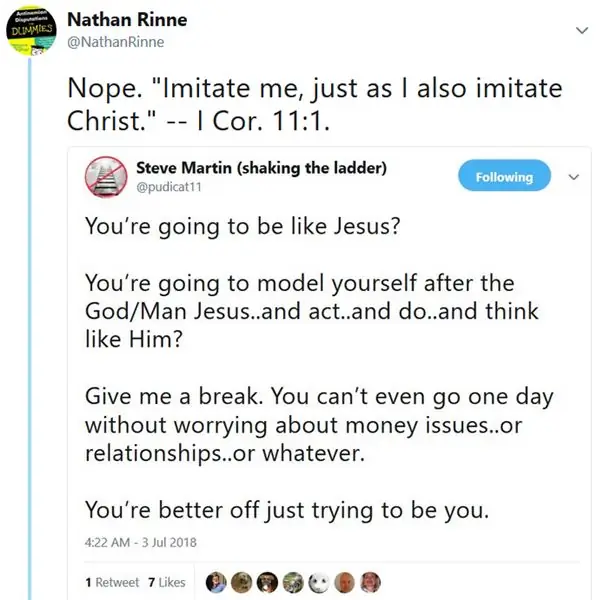This screenshot has width=610, height=600.
Task: Open the Steve Martin (shaking the ladder) name
Action: click(x=260, y=167)
